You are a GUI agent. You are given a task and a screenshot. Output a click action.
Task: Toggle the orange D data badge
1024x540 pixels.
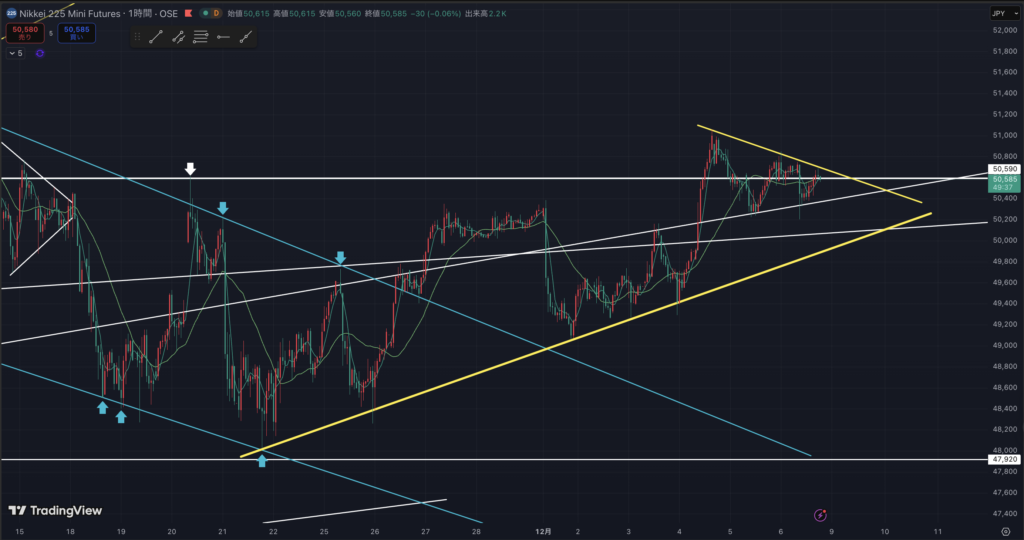218,14
